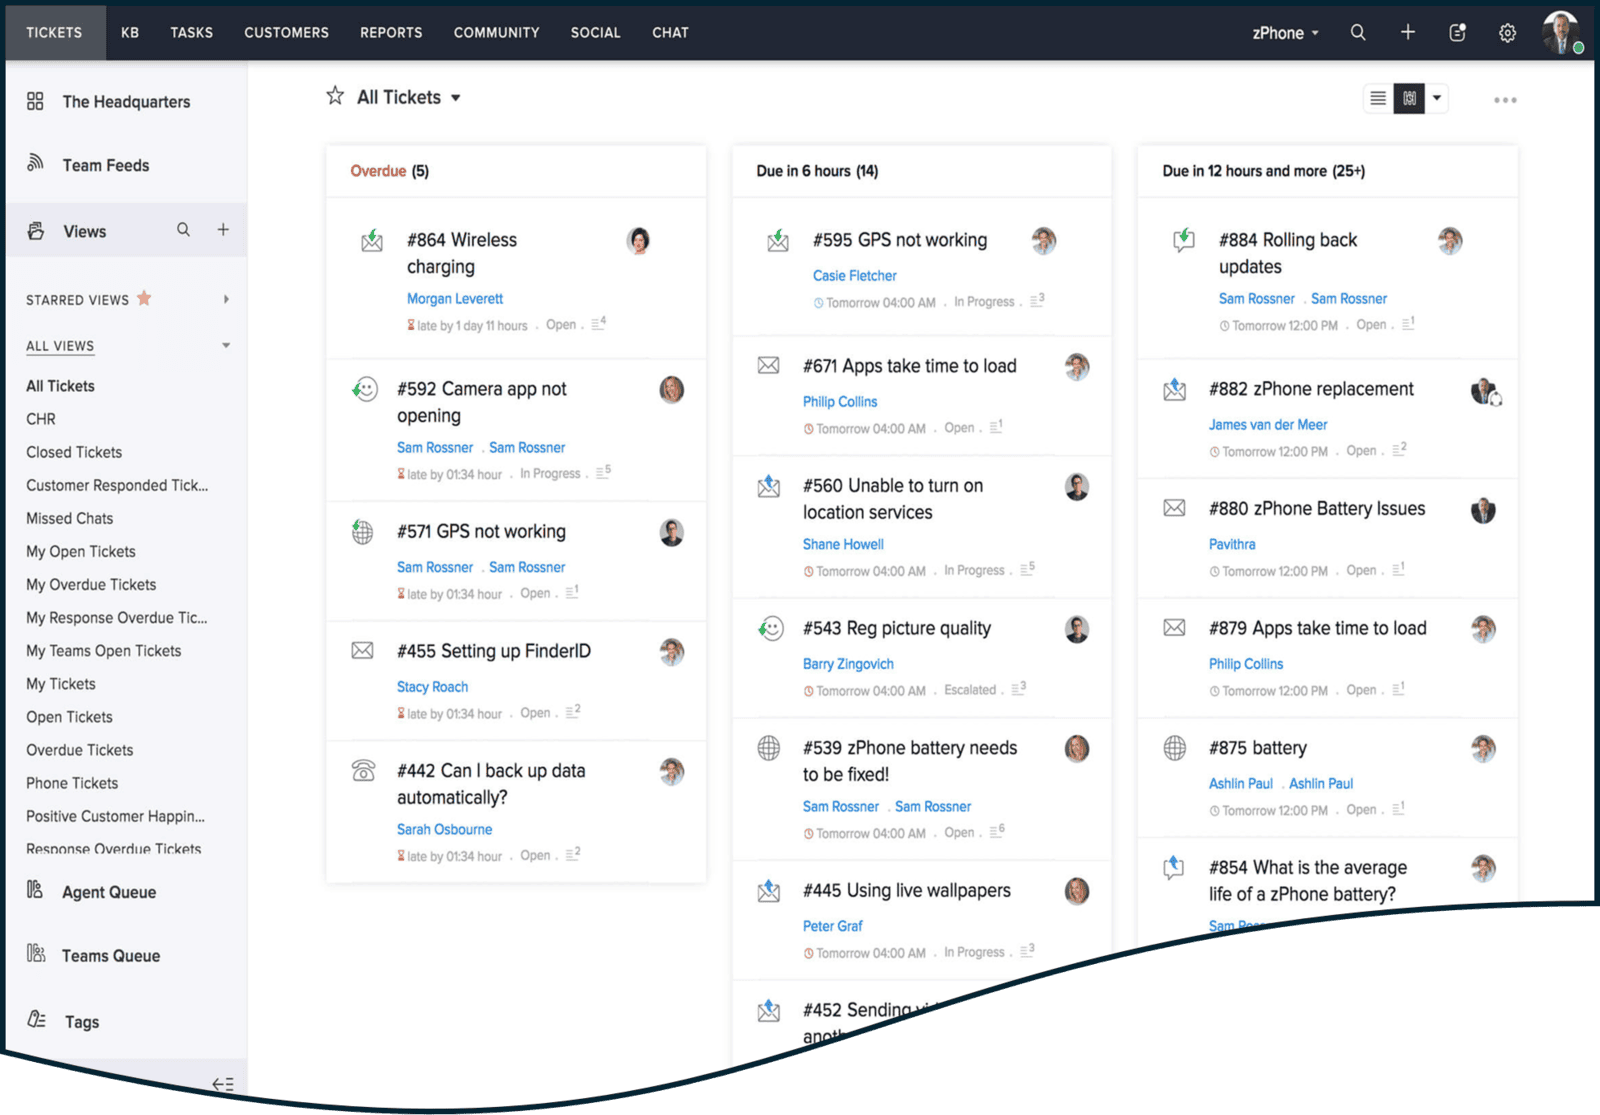Select the kanban board view toggle

(x=1409, y=98)
